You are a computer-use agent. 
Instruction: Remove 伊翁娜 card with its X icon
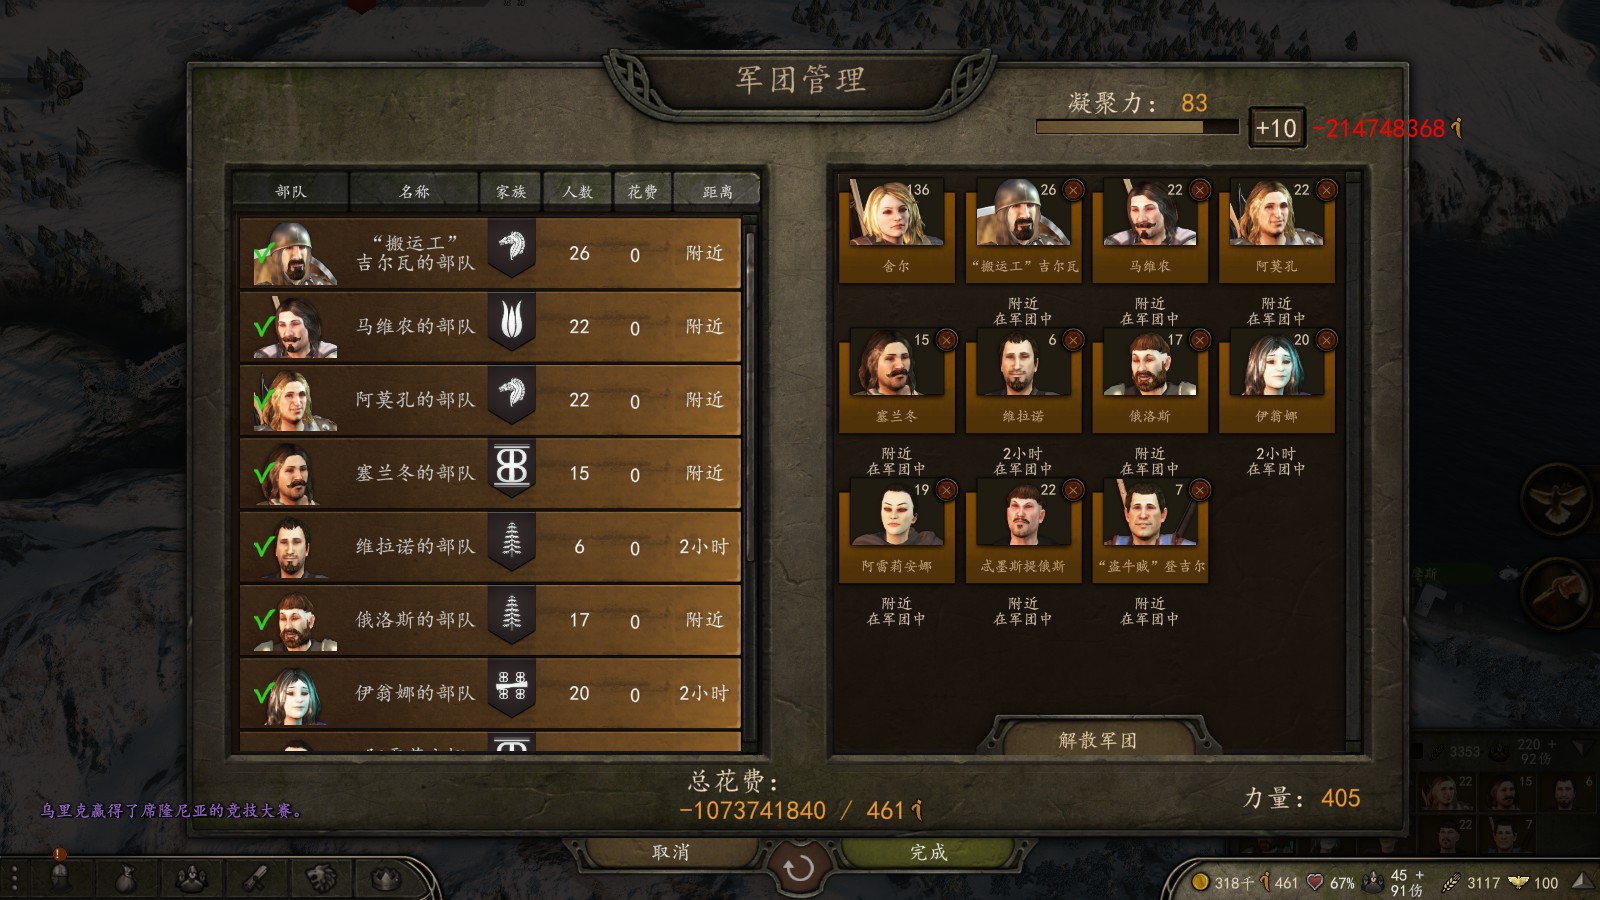tap(1327, 340)
